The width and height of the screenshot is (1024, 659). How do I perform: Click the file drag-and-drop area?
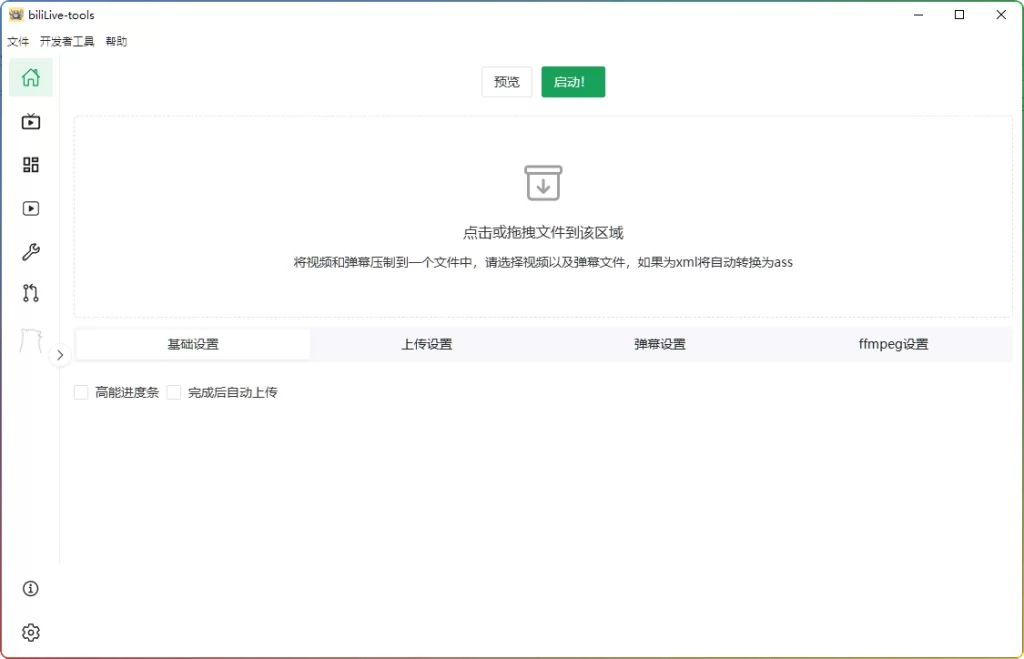click(543, 215)
